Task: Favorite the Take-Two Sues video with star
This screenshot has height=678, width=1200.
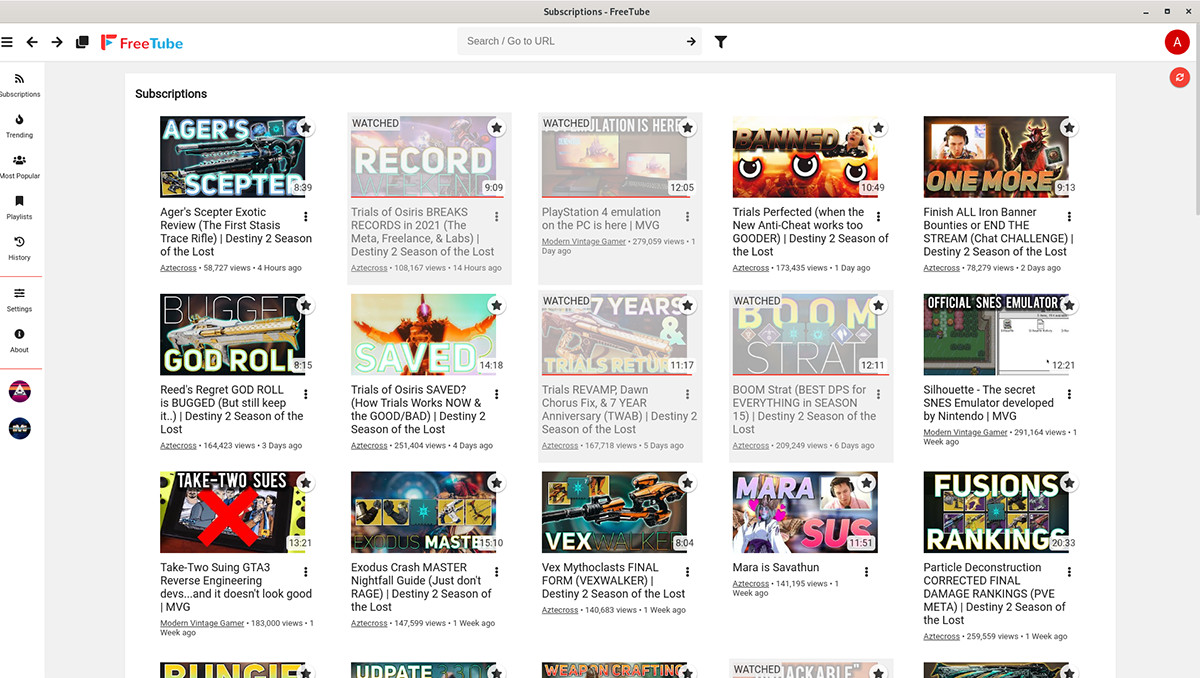Action: (305, 483)
